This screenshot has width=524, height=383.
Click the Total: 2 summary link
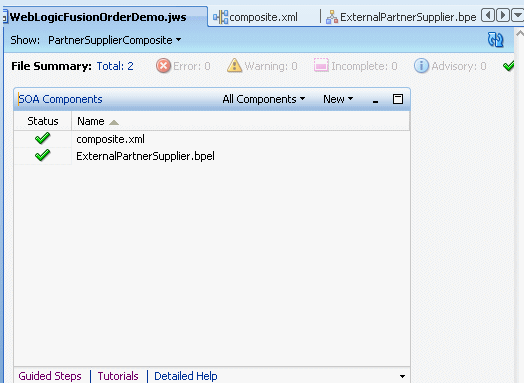click(115, 66)
